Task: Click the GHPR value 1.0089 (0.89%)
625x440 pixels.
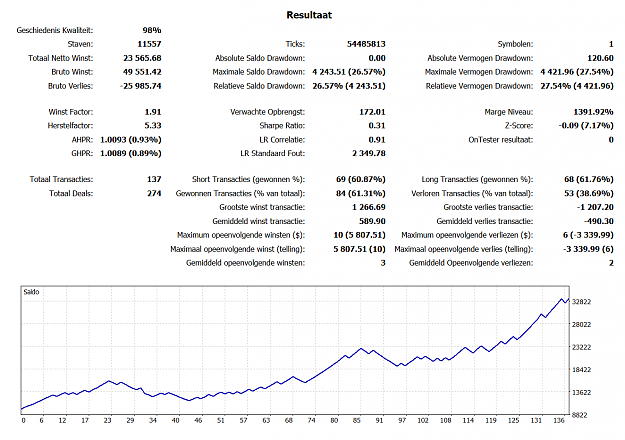Action: point(131,153)
